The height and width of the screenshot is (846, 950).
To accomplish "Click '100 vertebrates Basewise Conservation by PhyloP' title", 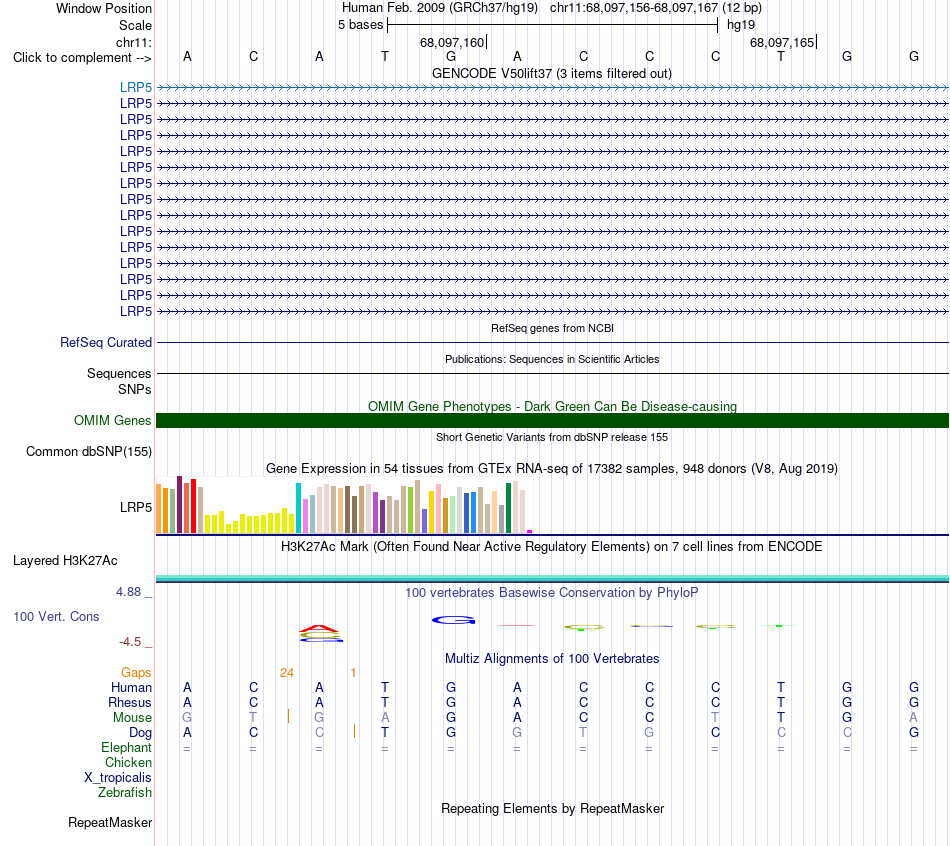I will (x=552, y=592).
